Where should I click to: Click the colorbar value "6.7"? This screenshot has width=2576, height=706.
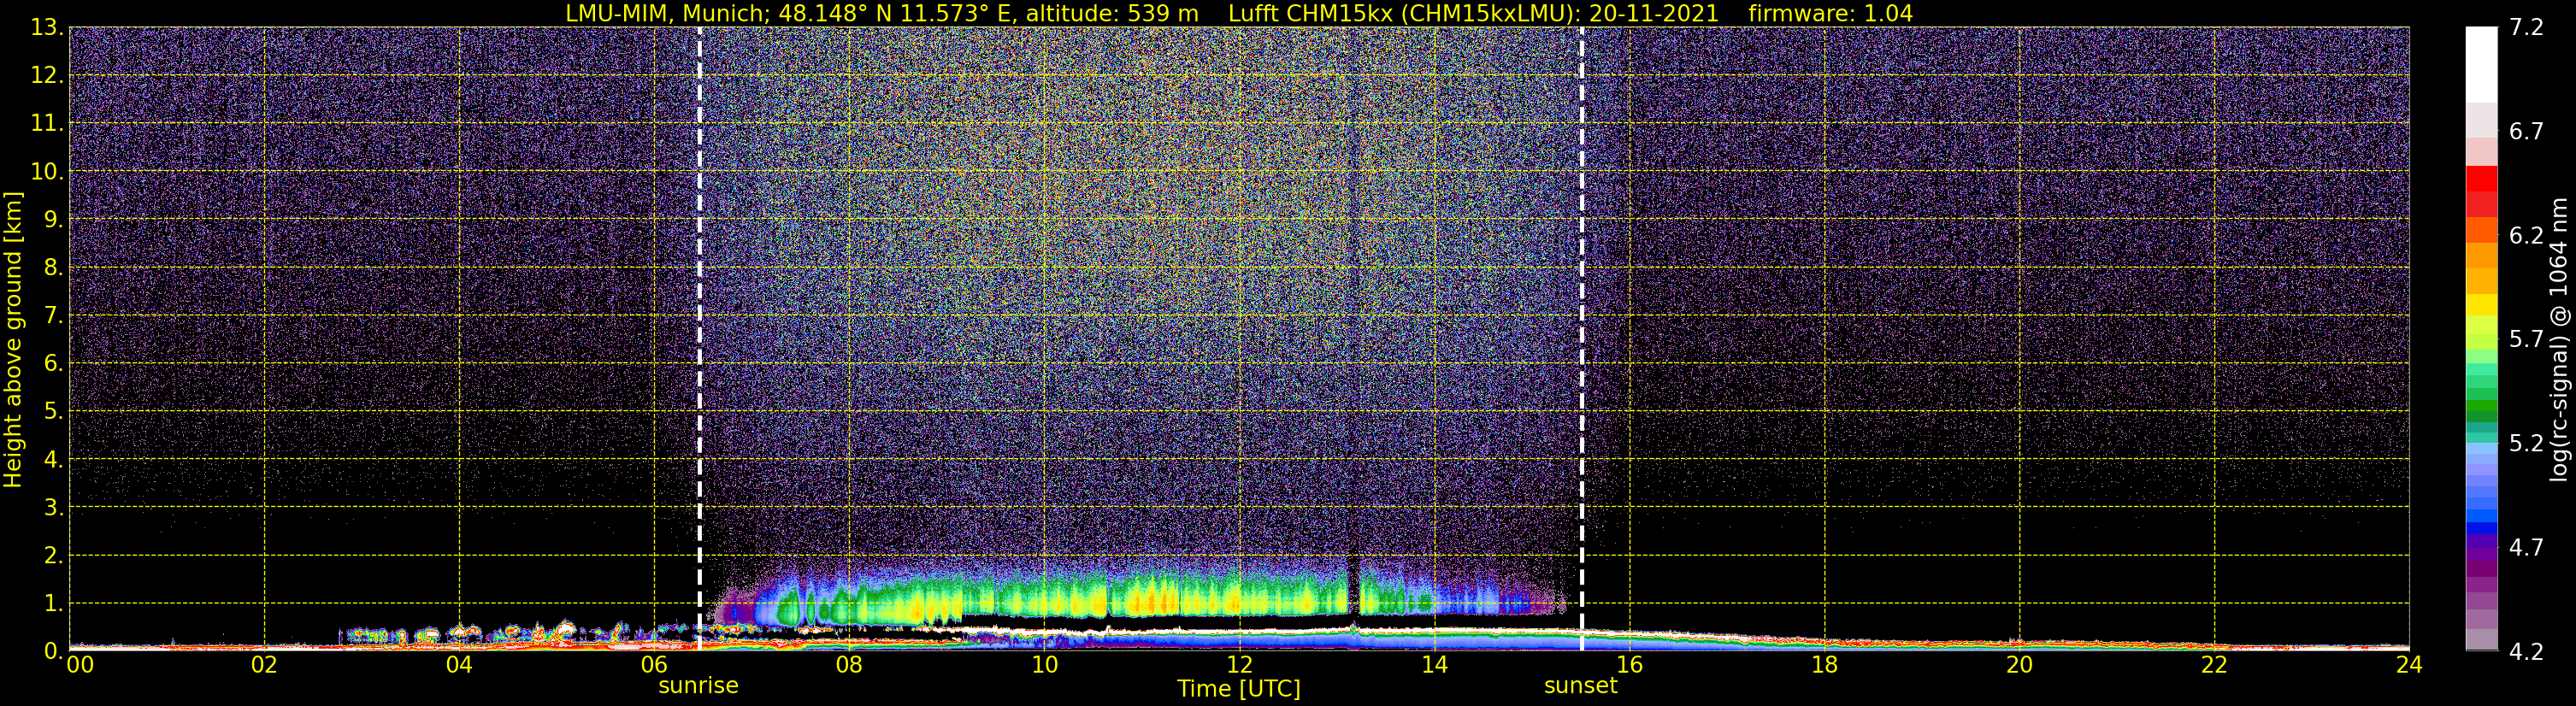point(2526,132)
